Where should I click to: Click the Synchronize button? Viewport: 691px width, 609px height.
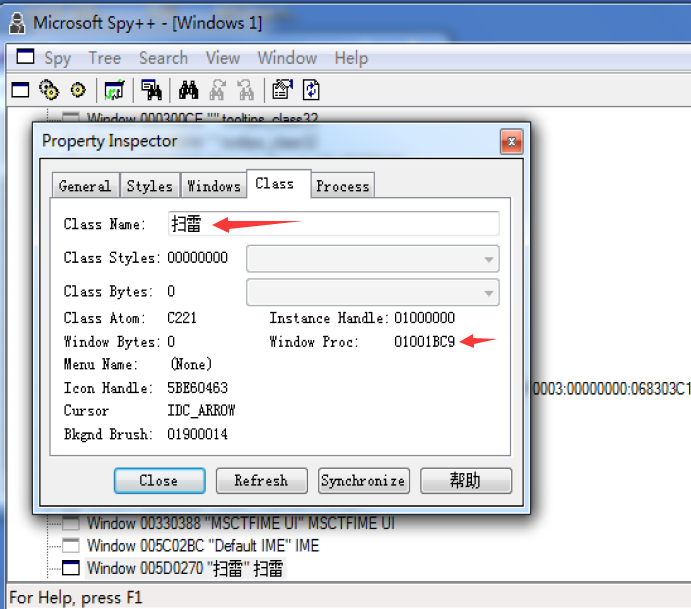364,480
